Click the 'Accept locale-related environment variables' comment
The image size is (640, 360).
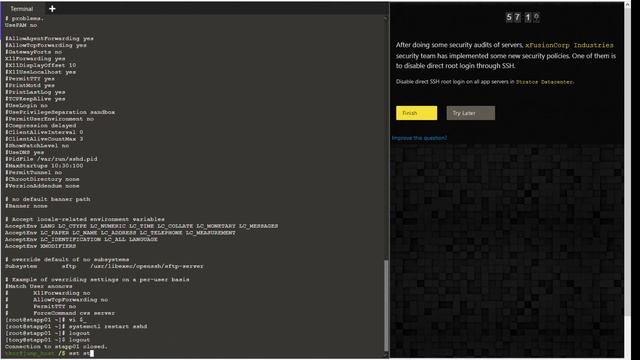tap(85, 220)
